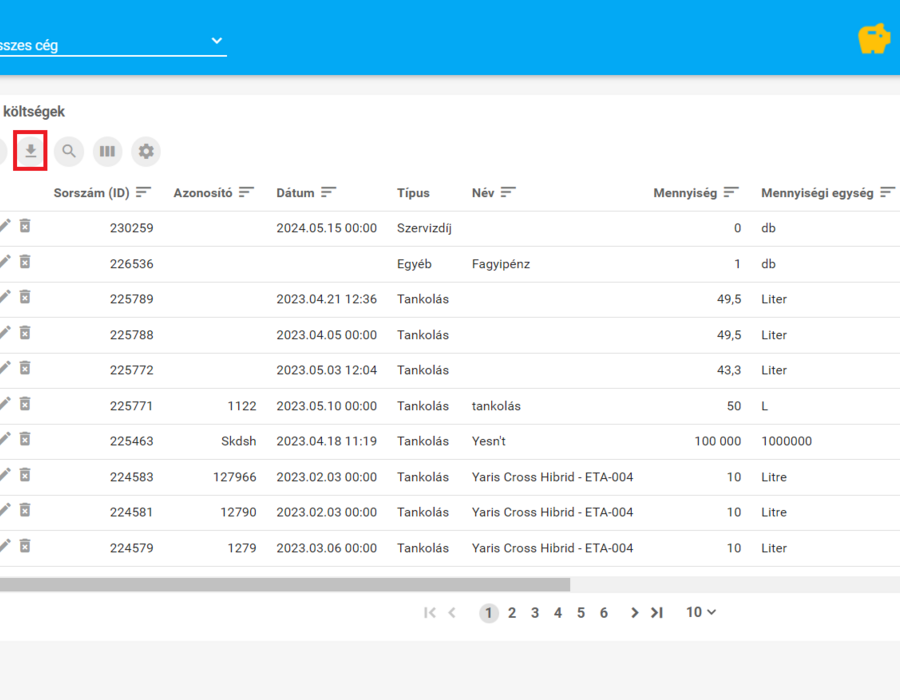The image size is (900, 700).
Task: Delete the row with ID 225463
Action: 25,440
